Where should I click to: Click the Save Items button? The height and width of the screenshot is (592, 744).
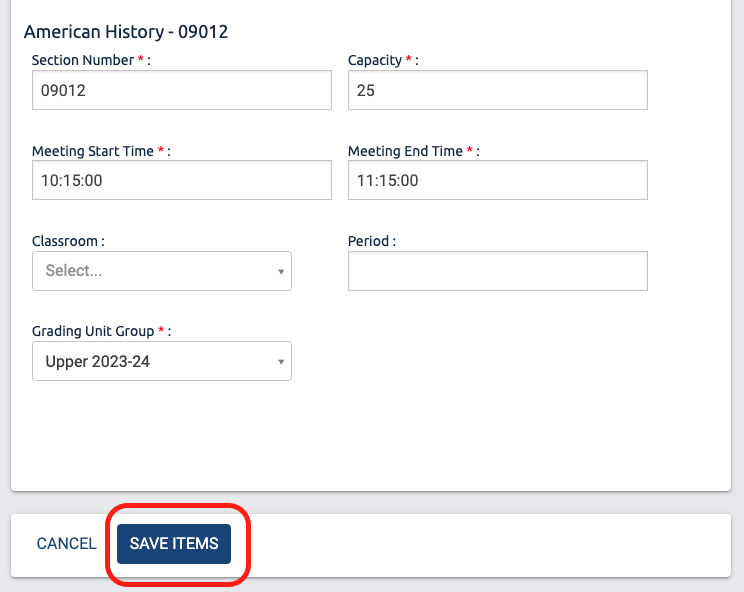tap(174, 544)
